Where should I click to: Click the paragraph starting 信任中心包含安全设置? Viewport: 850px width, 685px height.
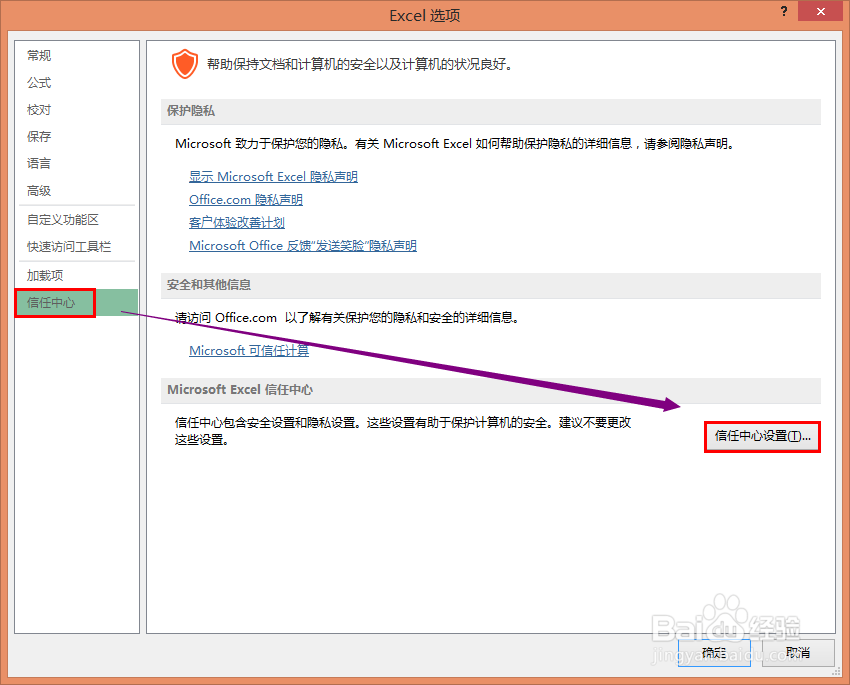pos(403,431)
